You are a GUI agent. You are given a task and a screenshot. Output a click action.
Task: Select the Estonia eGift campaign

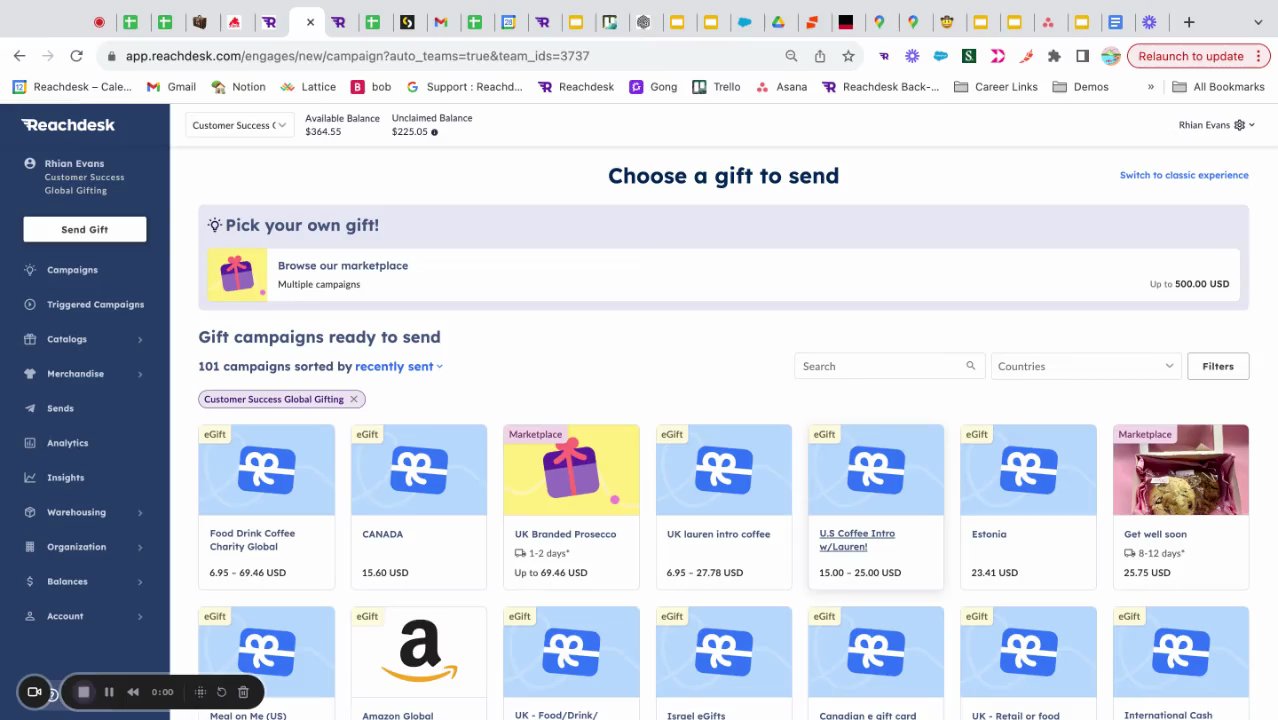point(1028,507)
